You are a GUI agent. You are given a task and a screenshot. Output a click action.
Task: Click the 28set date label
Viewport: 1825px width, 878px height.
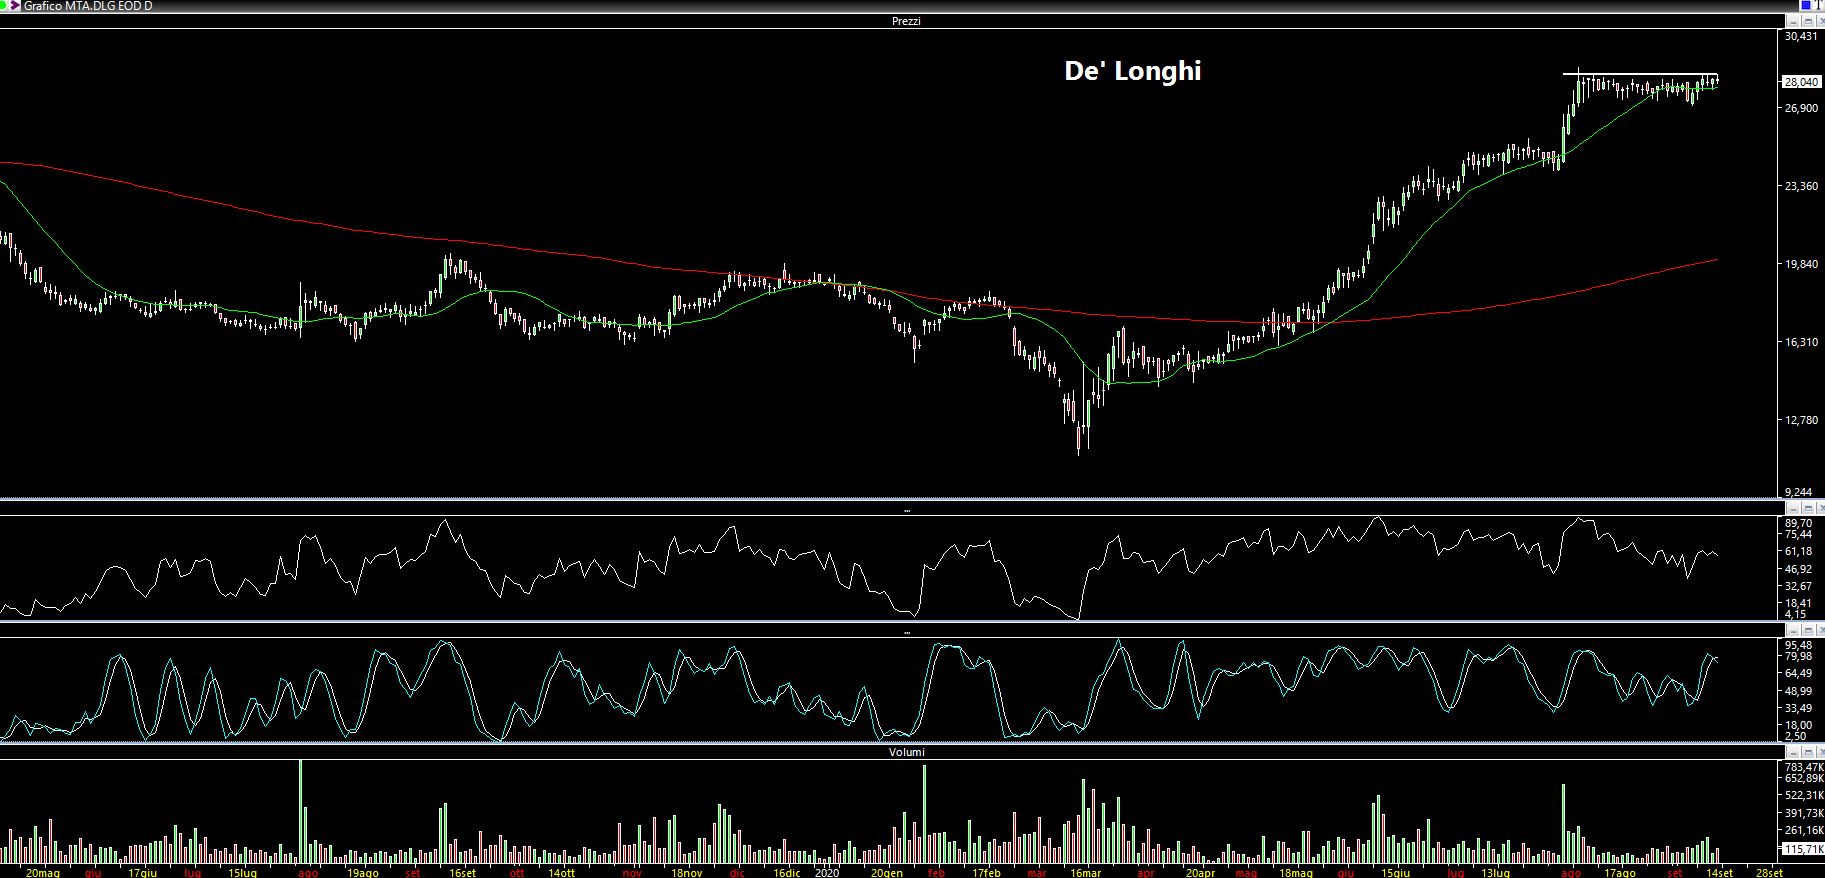(x=1769, y=872)
